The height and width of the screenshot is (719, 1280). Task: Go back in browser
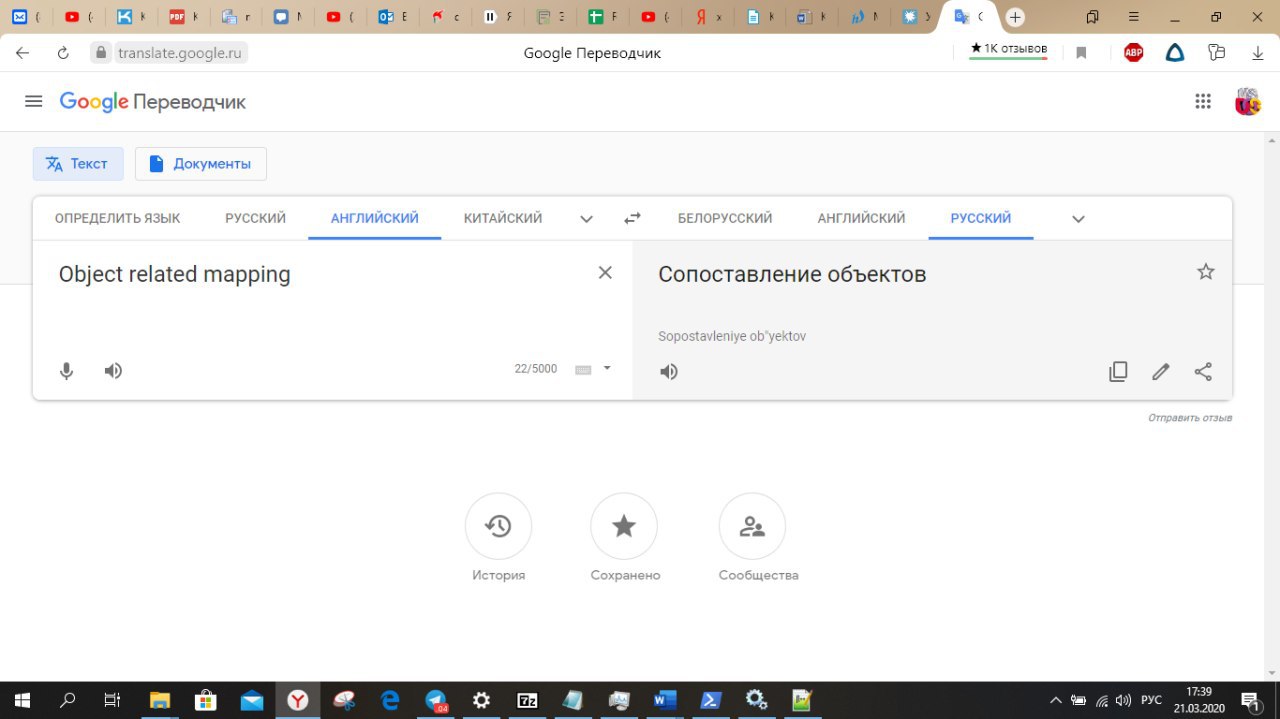(x=23, y=53)
